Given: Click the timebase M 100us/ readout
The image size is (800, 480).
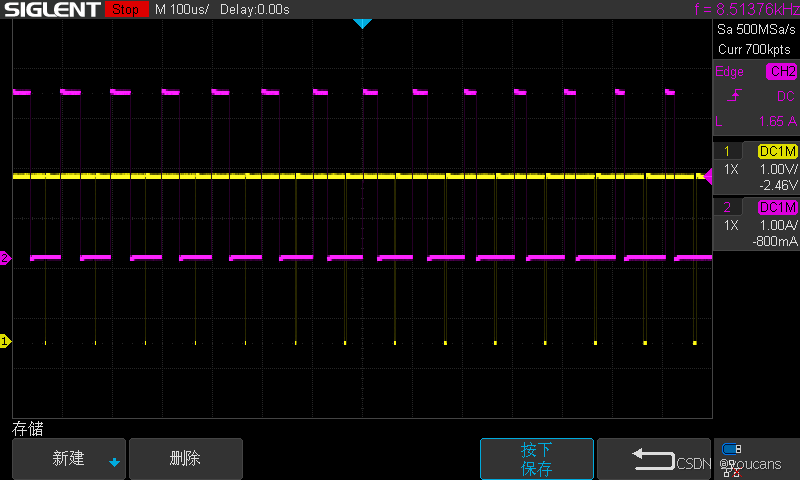Looking at the screenshot, I should point(182,10).
